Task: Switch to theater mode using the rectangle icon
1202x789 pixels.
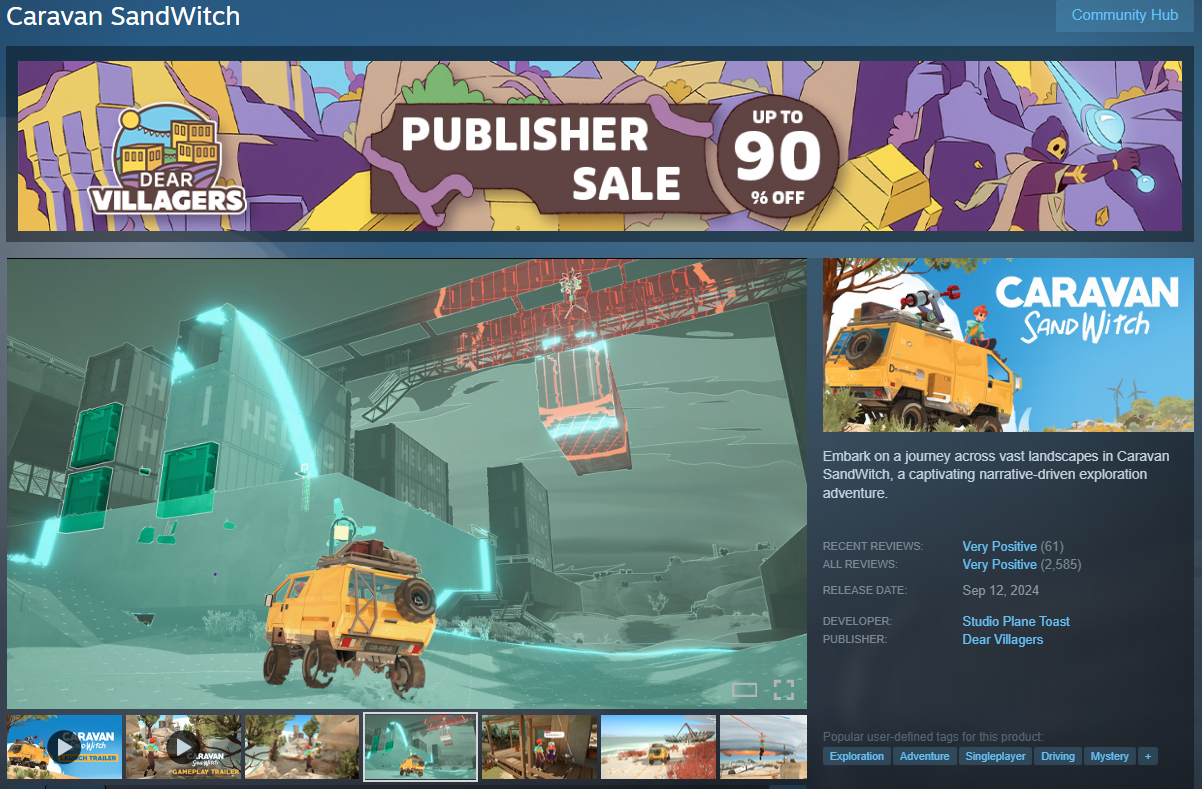Action: tap(745, 689)
